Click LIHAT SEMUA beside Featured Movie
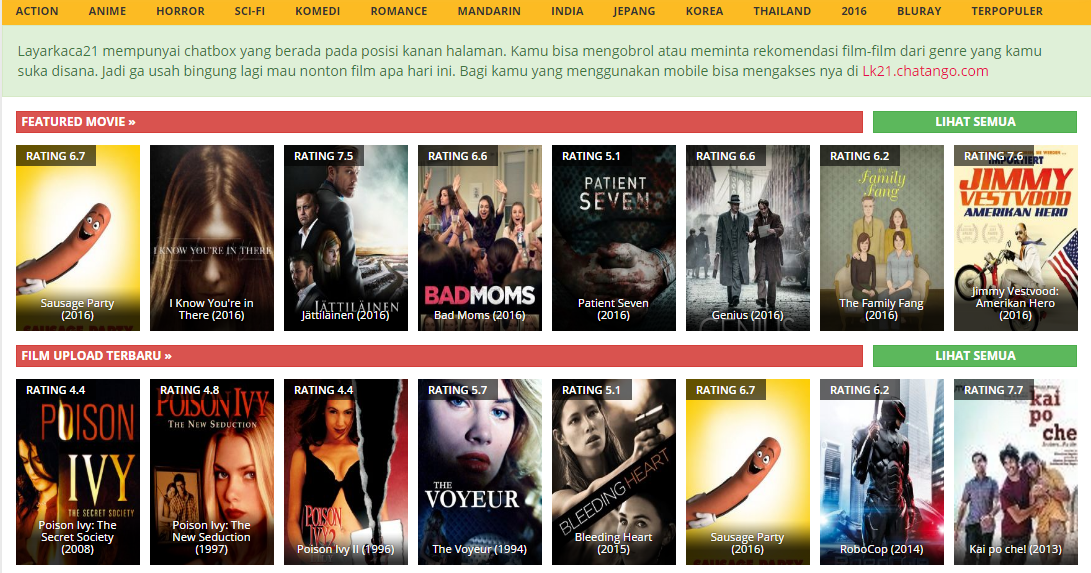 (x=975, y=122)
